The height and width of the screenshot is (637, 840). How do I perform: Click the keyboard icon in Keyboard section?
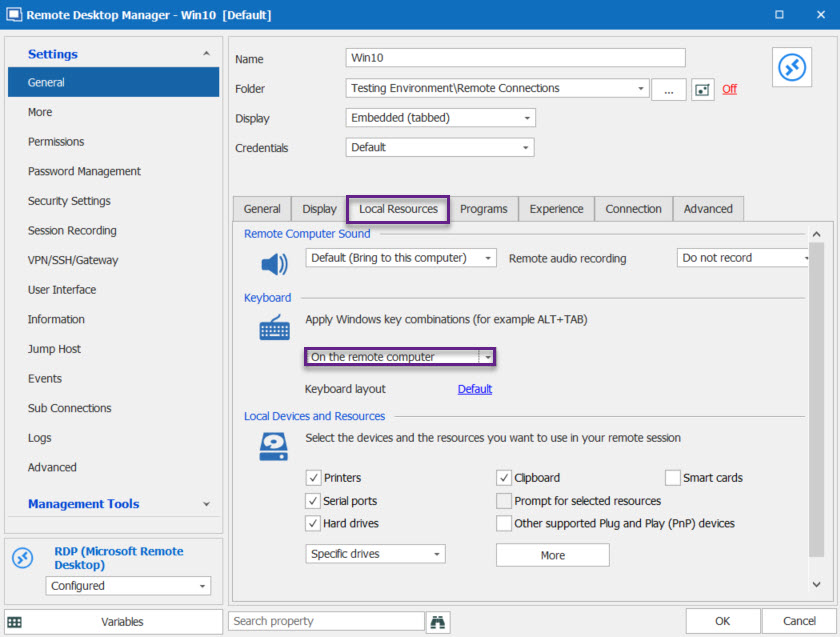point(274,328)
